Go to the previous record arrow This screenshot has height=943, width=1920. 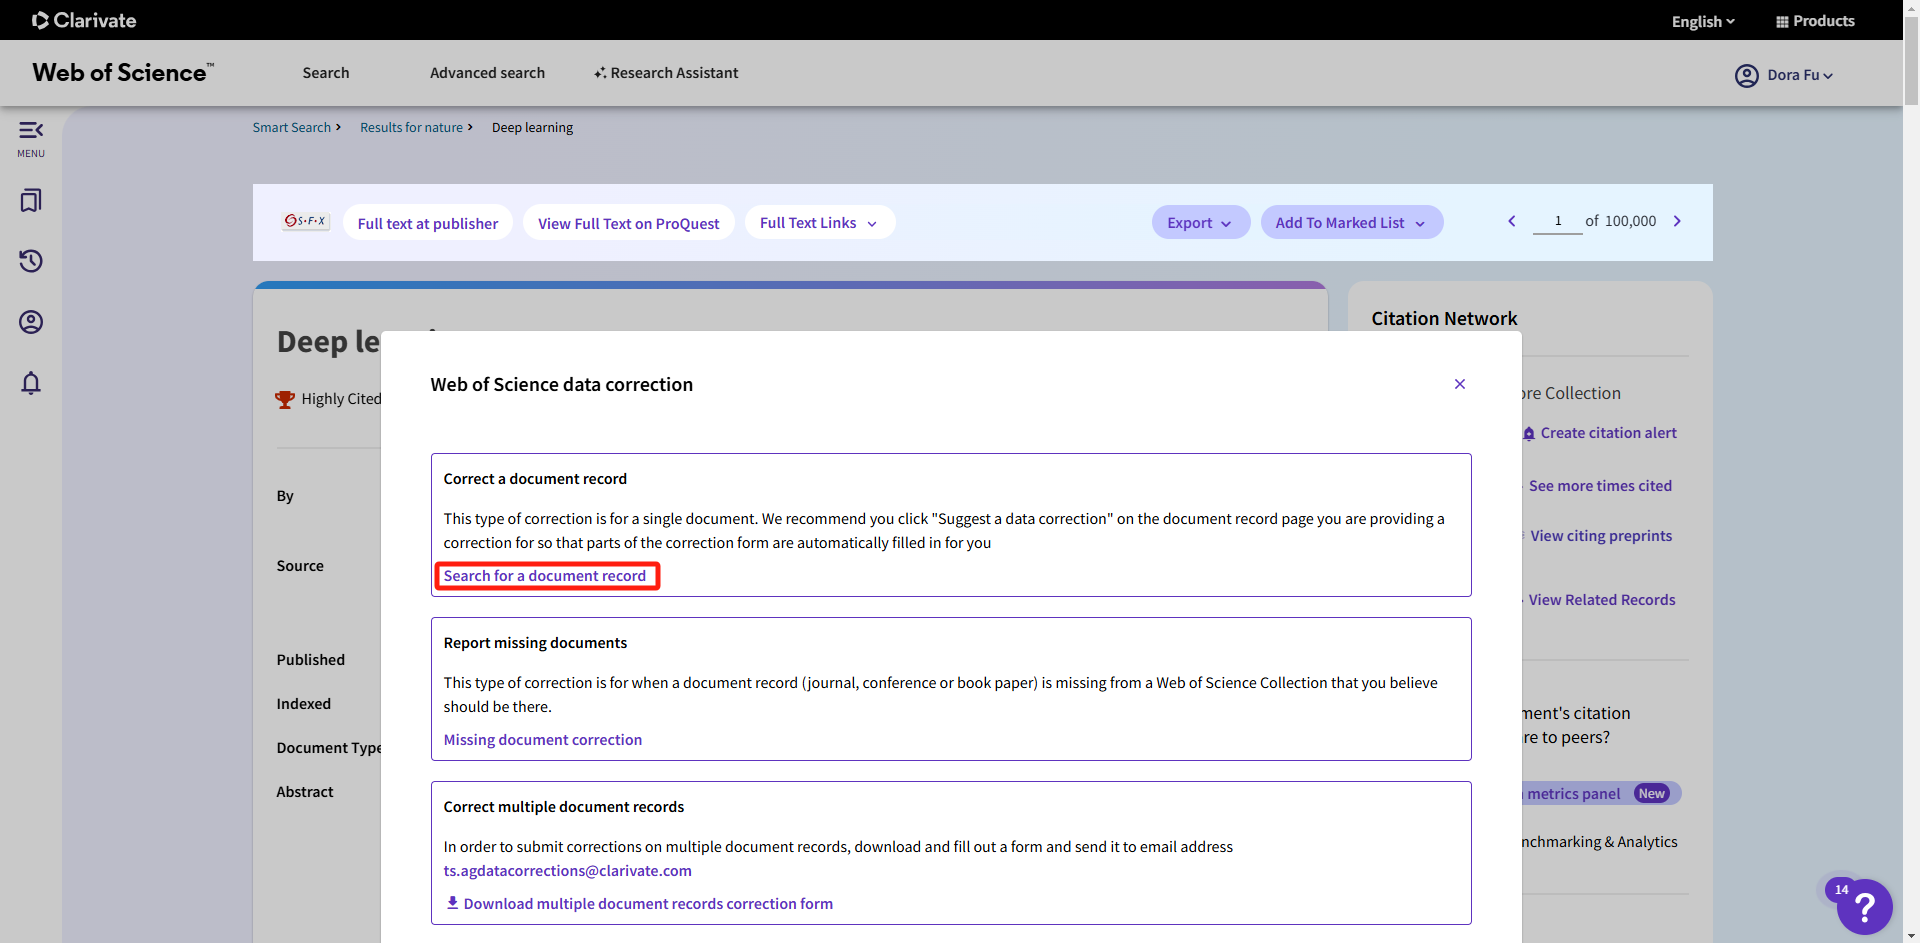coord(1512,221)
